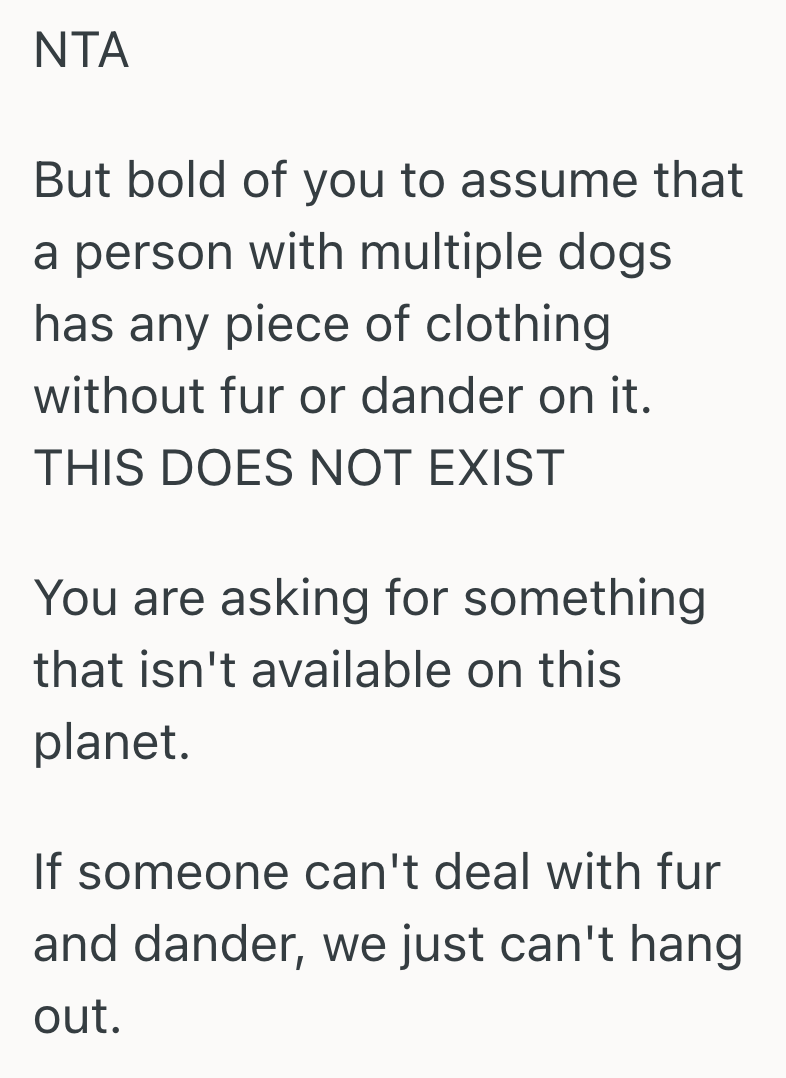Click the word "EXIST" in capitals
786x1078 pixels.
tap(497, 466)
